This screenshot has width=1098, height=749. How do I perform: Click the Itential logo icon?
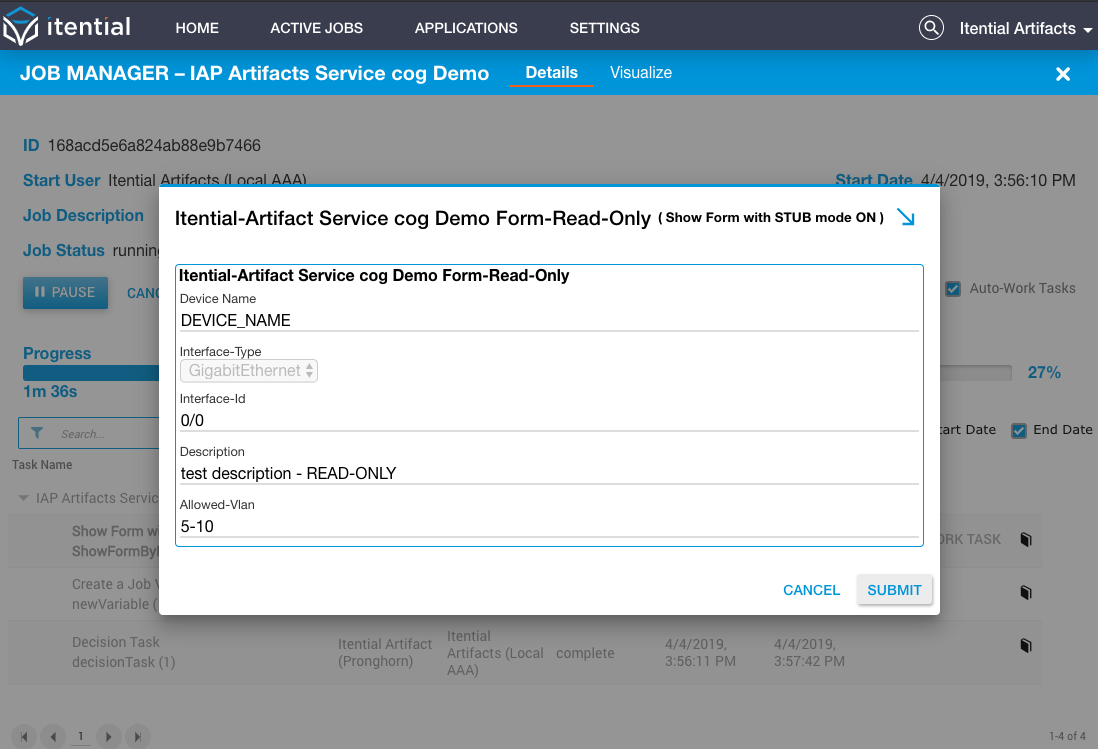click(x=20, y=27)
